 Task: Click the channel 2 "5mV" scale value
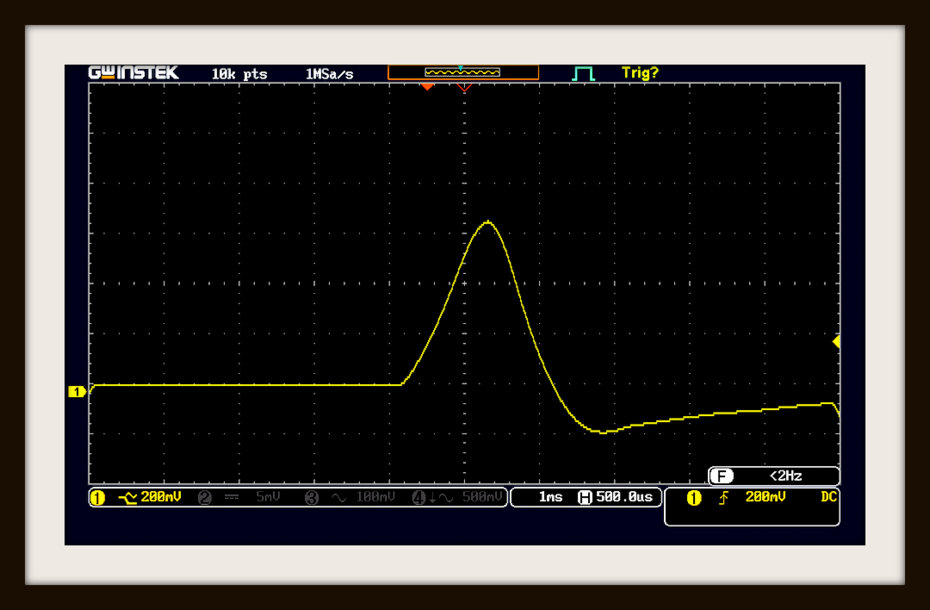coord(268,497)
